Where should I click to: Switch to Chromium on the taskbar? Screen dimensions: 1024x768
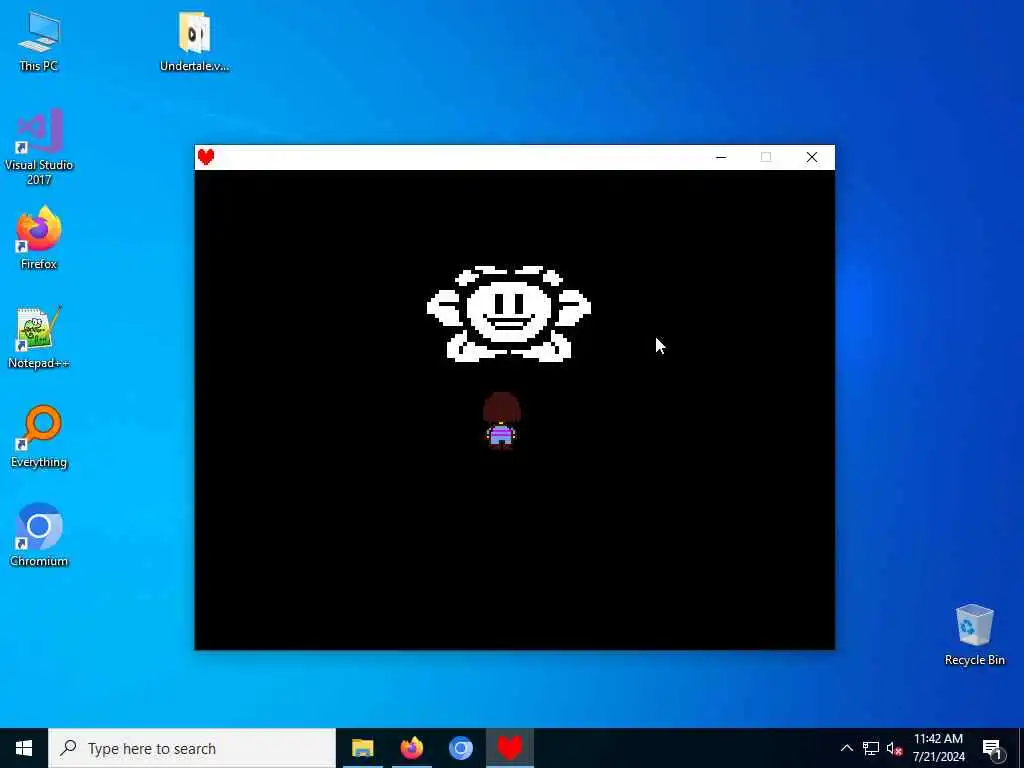460,748
